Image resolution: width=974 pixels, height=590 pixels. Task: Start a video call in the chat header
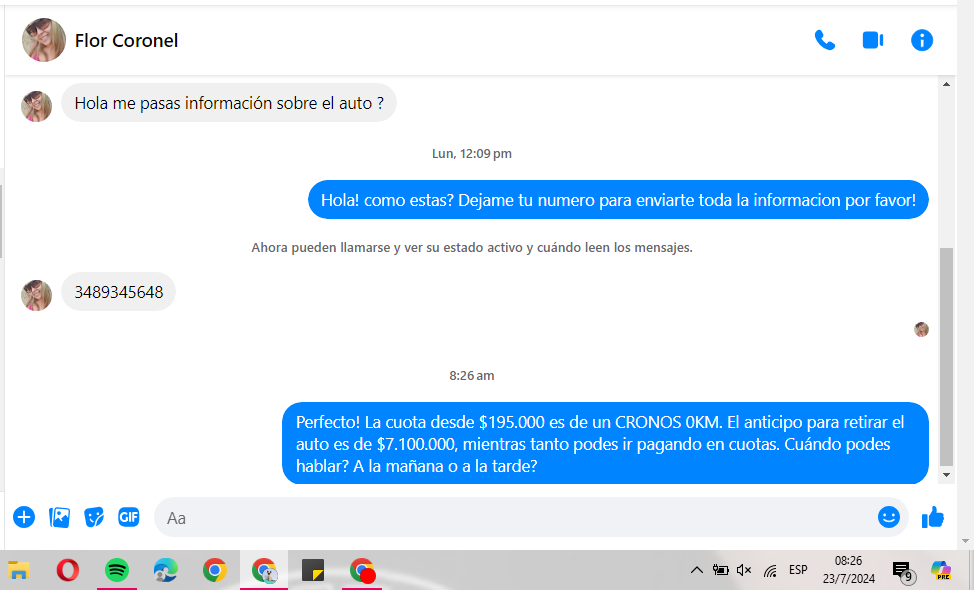[873, 41]
